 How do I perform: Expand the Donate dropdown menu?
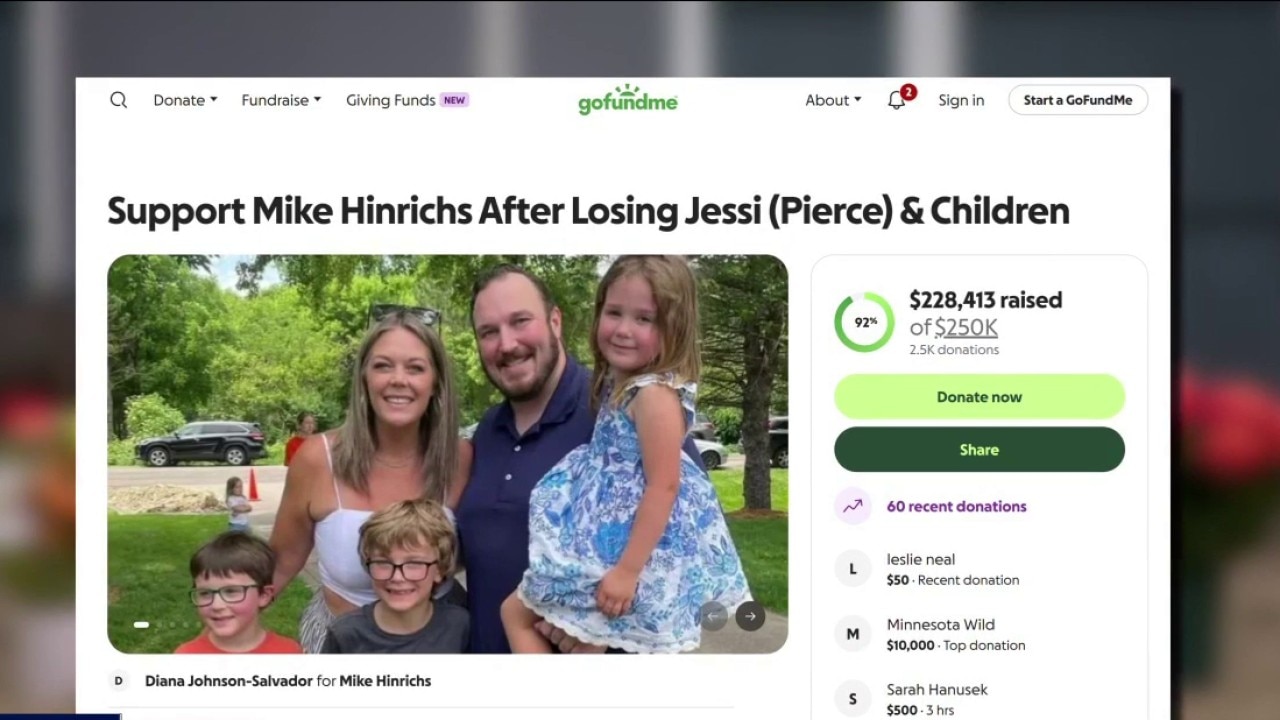pos(185,100)
